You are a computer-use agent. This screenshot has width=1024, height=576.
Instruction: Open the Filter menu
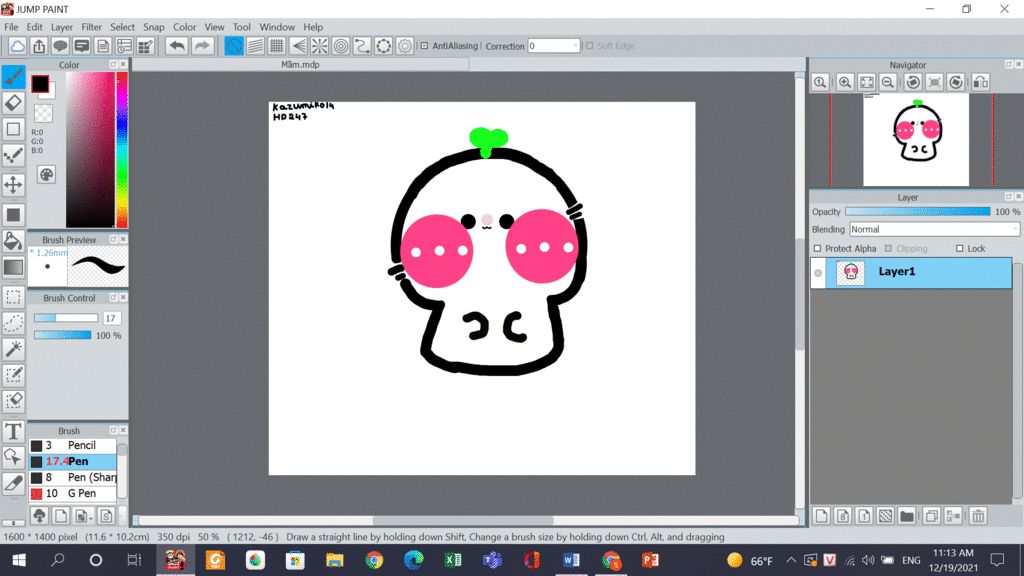[x=91, y=27]
